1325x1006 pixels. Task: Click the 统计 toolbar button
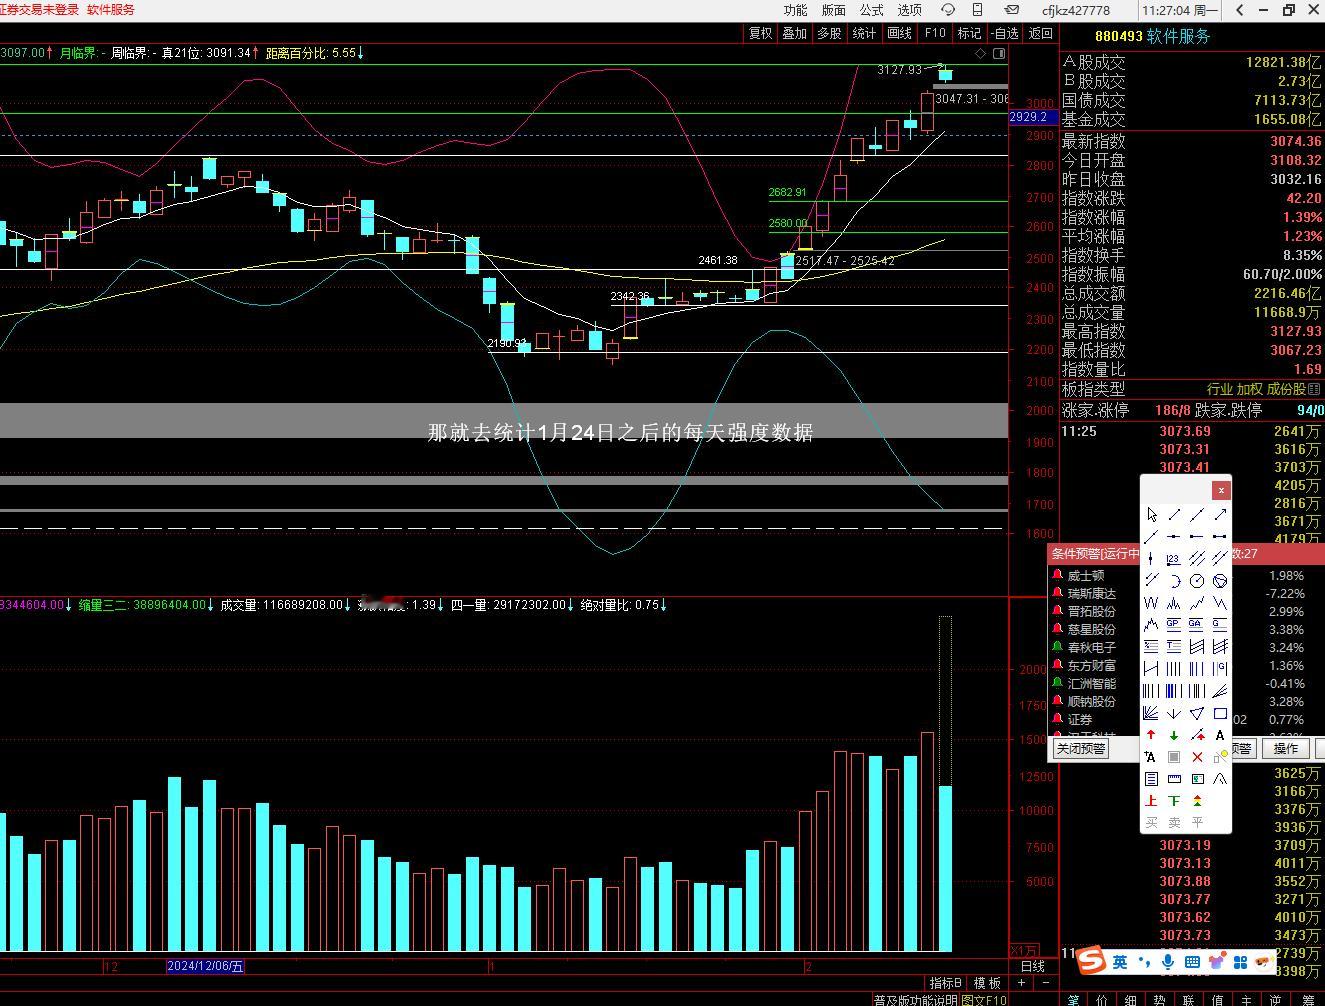[864, 33]
